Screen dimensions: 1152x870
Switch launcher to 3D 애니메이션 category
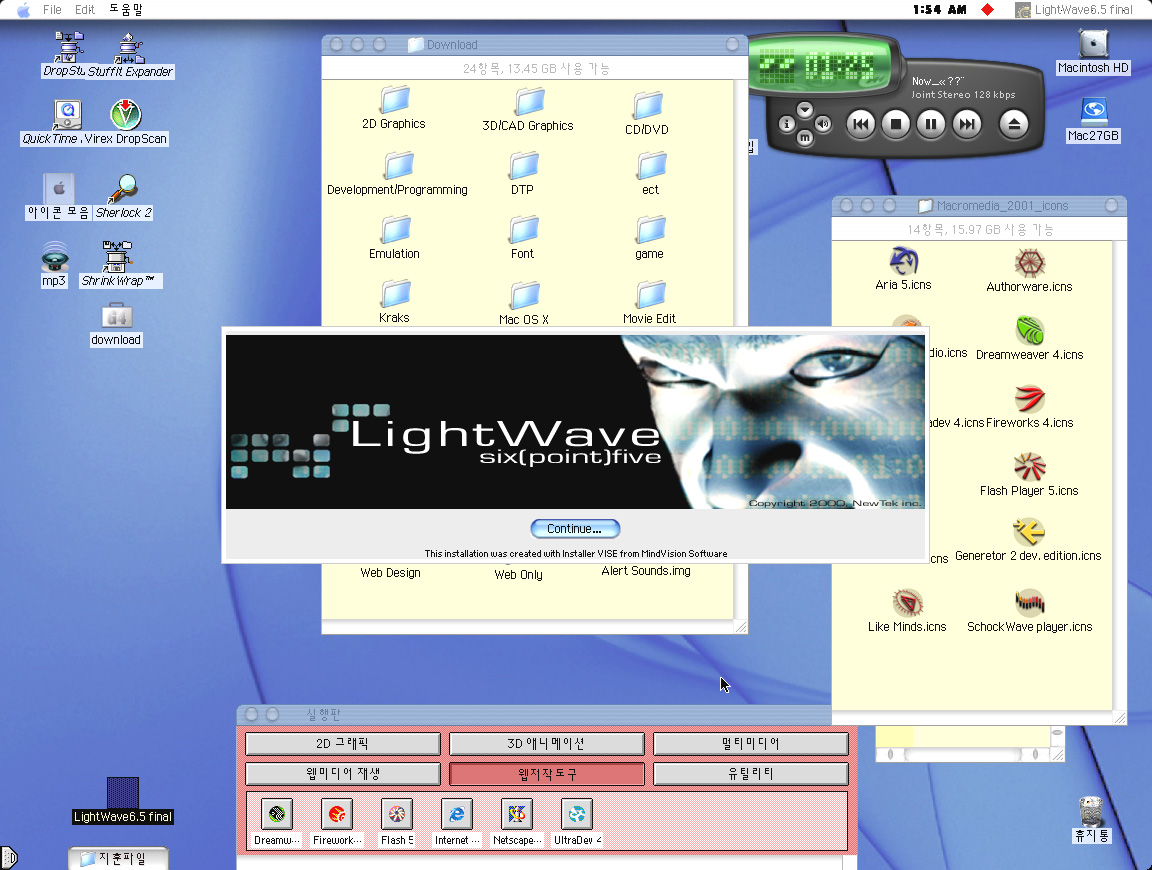click(x=546, y=744)
